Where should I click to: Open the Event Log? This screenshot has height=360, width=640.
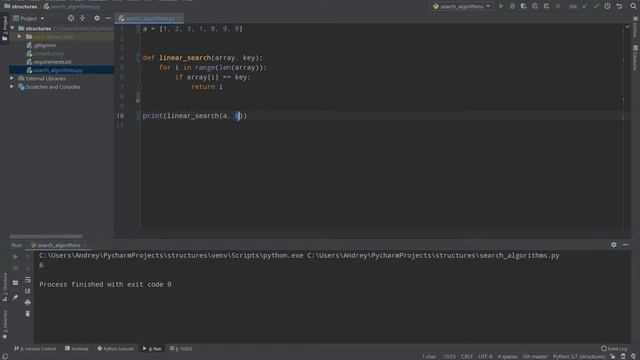tap(613, 349)
